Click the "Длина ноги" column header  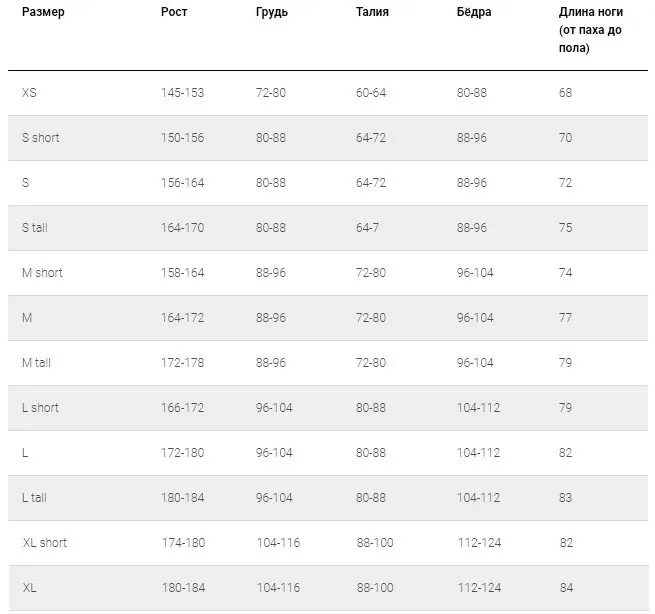(591, 13)
